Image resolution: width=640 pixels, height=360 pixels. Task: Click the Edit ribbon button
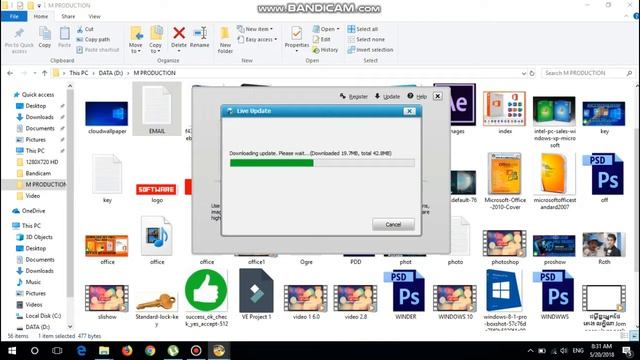[x=322, y=40]
